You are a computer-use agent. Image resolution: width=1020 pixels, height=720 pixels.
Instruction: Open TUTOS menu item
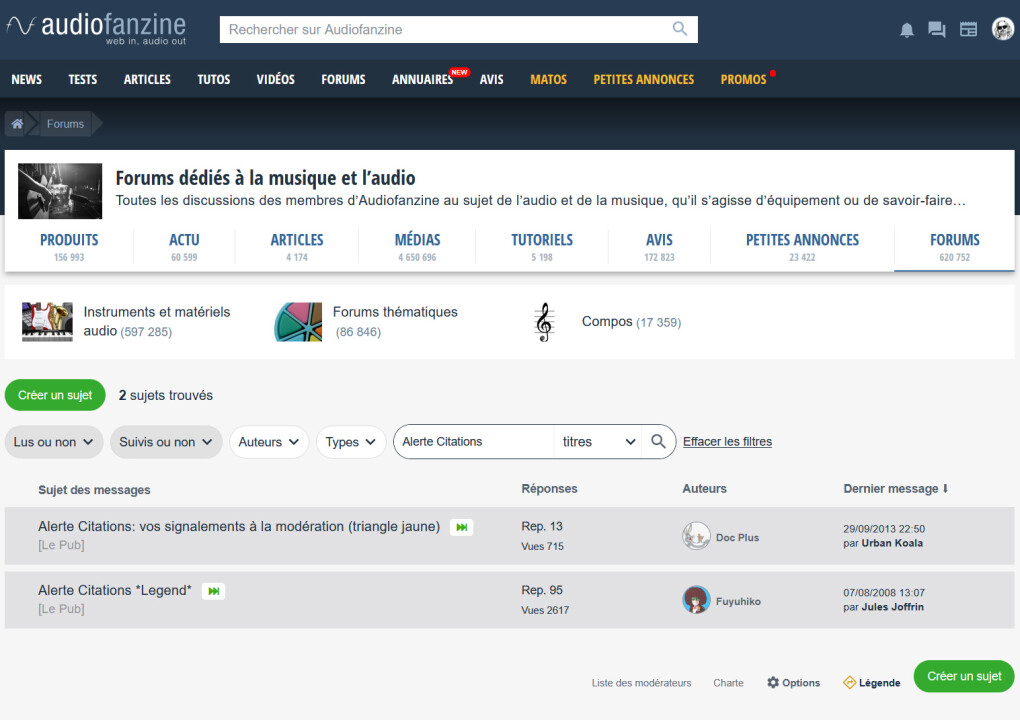point(214,79)
